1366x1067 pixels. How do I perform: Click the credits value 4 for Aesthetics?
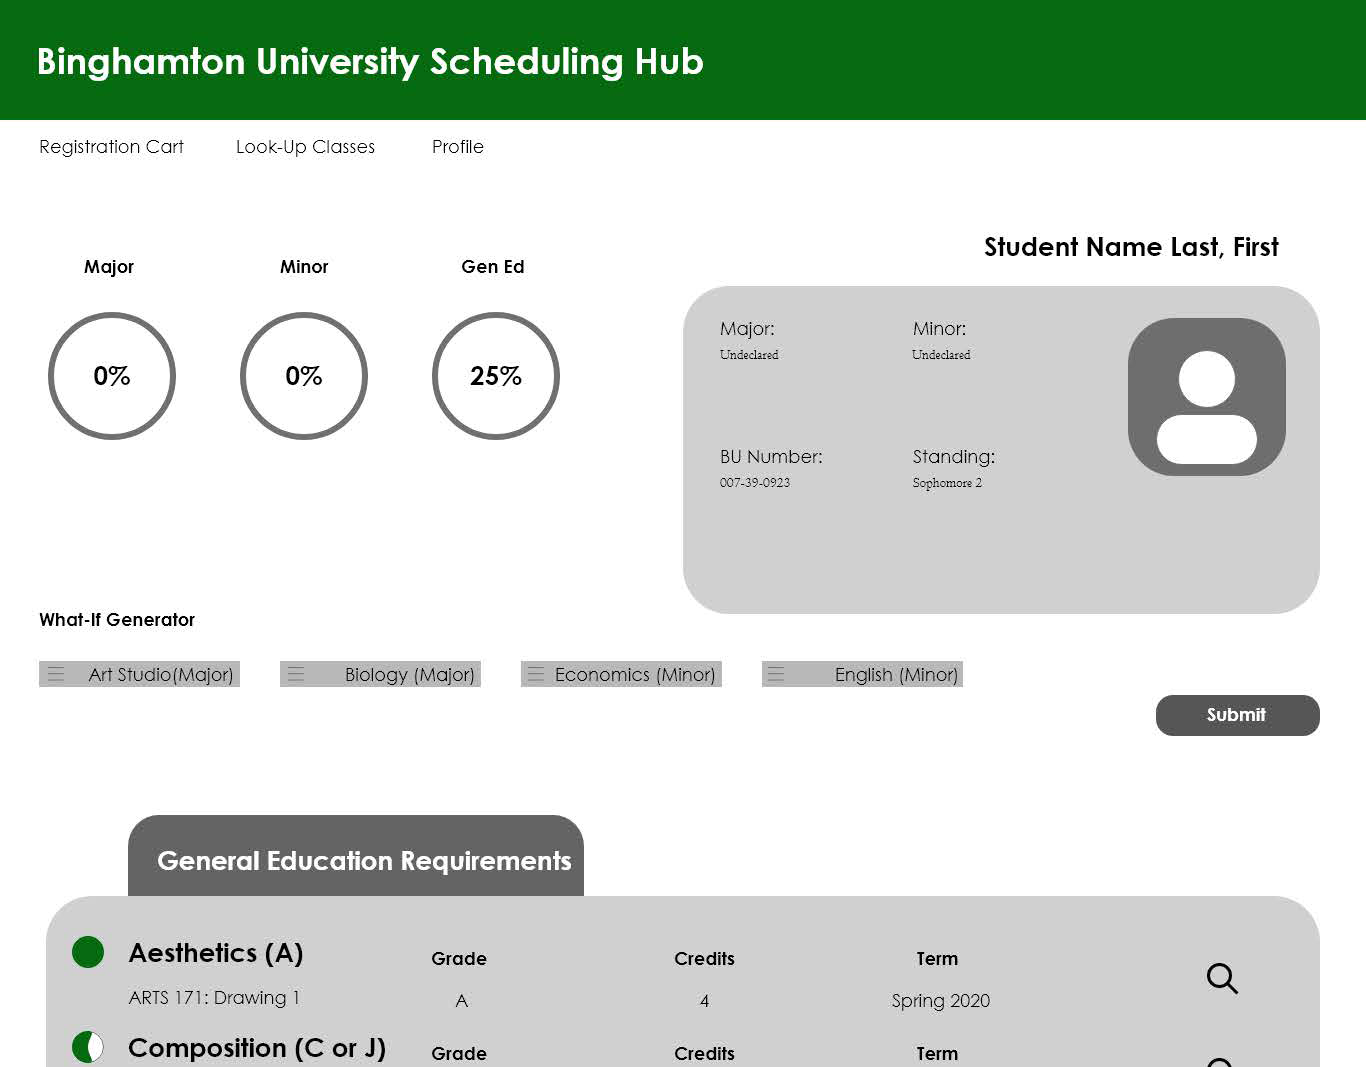coord(704,1001)
